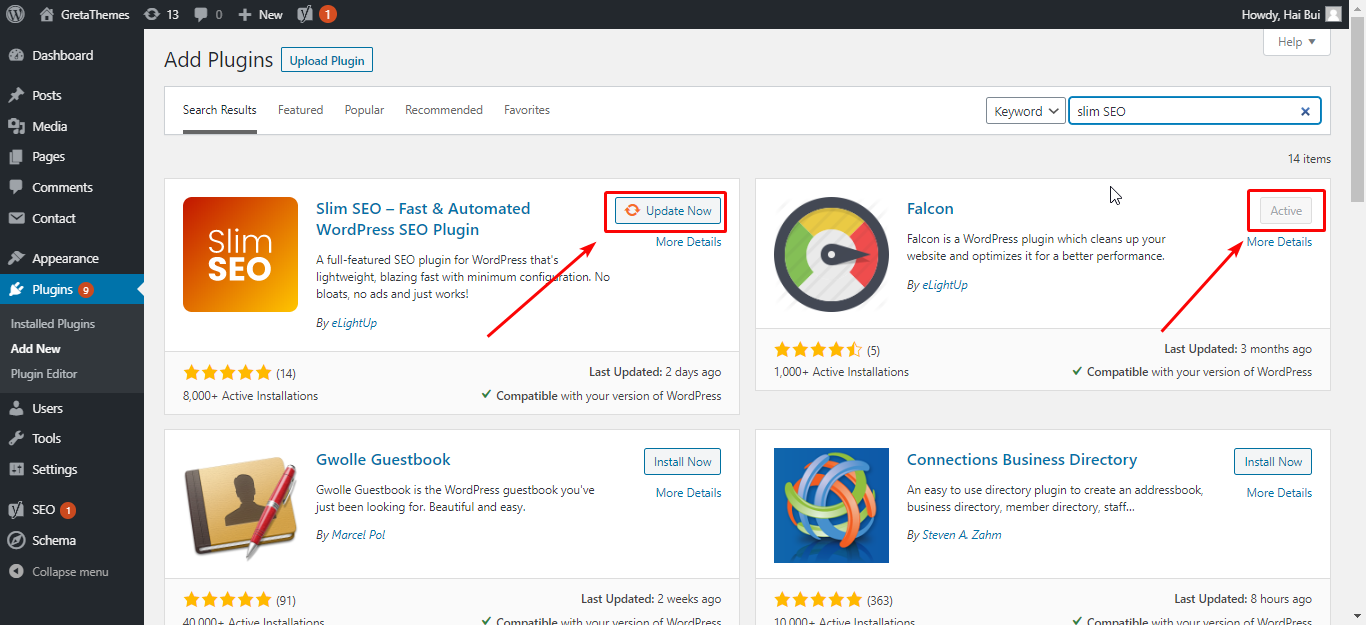1366x625 pixels.
Task: Open the Slim SEO plugin title
Action: 423,219
